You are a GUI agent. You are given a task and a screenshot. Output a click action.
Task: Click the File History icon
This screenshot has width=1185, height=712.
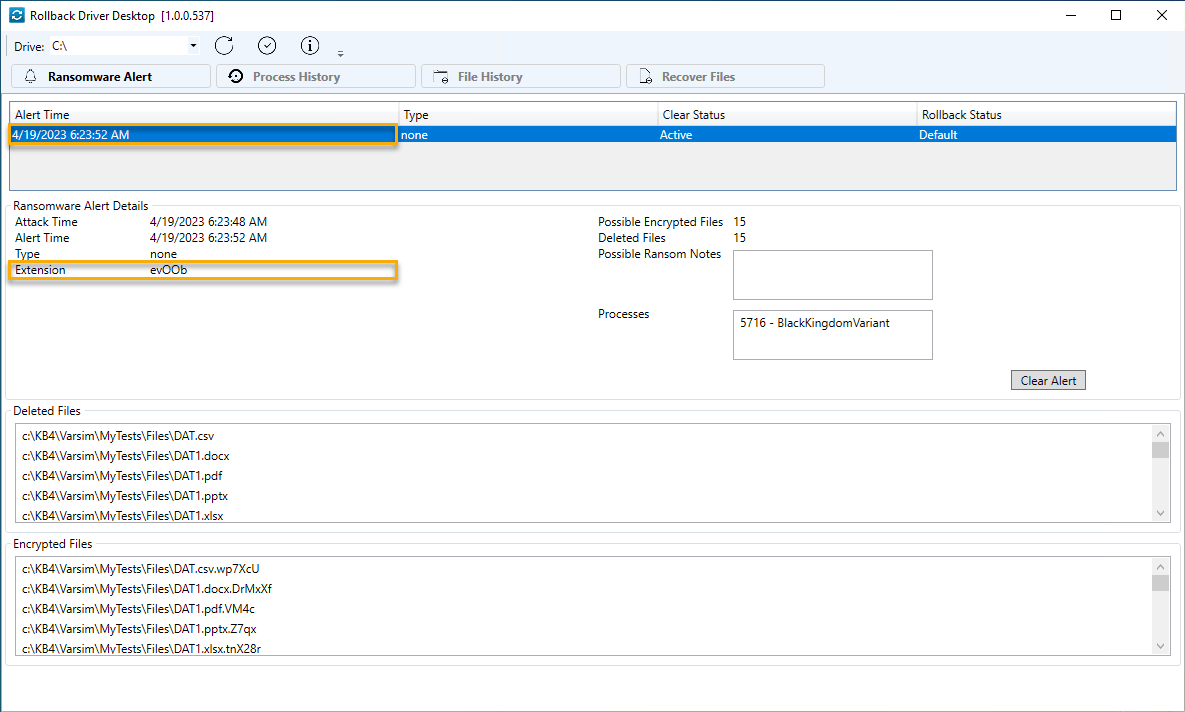click(x=441, y=75)
